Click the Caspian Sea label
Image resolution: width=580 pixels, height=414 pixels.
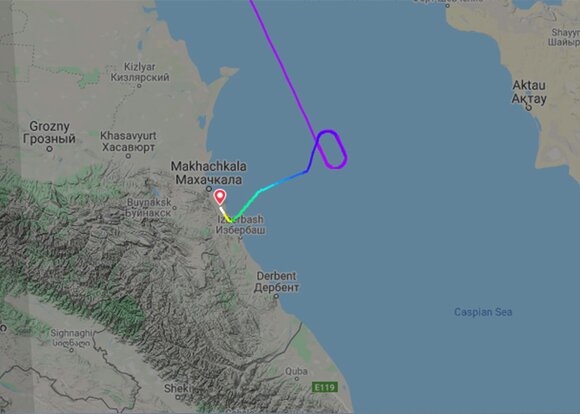coord(483,312)
